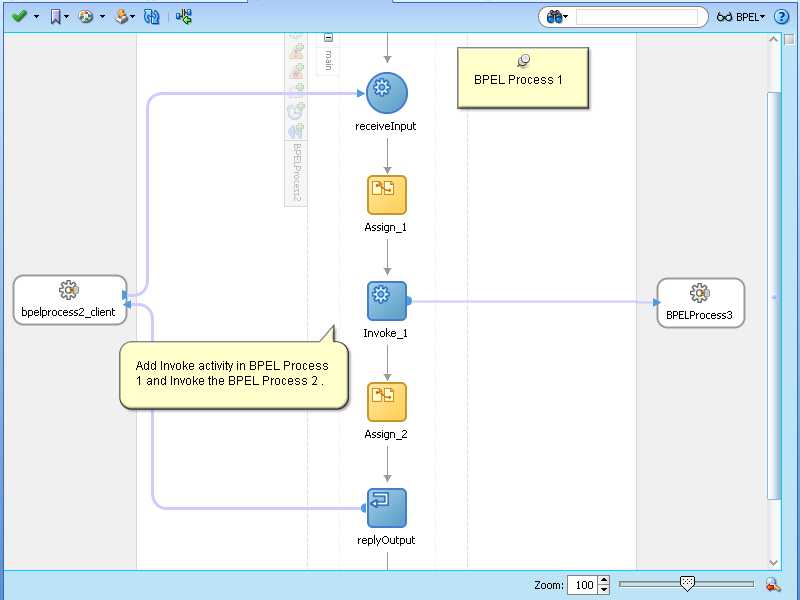800x600 pixels.
Task: Click the Help question mark button
Action: click(x=780, y=16)
